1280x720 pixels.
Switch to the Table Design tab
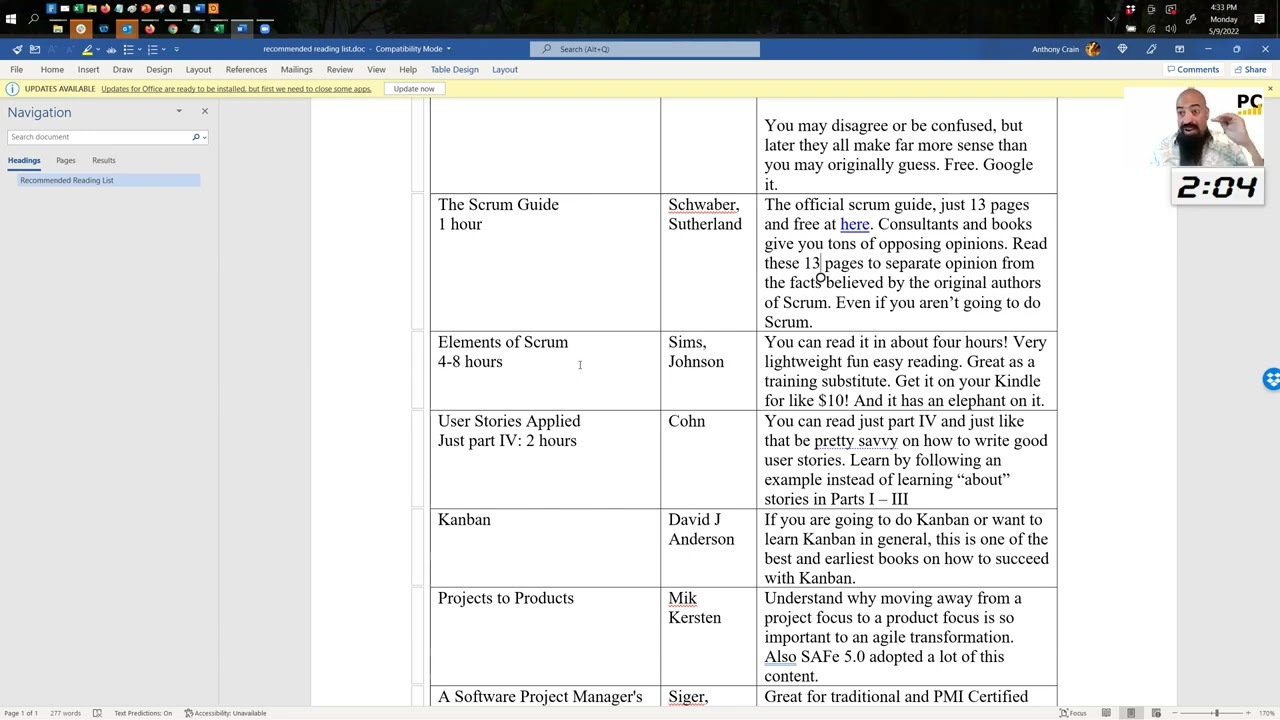coord(454,69)
